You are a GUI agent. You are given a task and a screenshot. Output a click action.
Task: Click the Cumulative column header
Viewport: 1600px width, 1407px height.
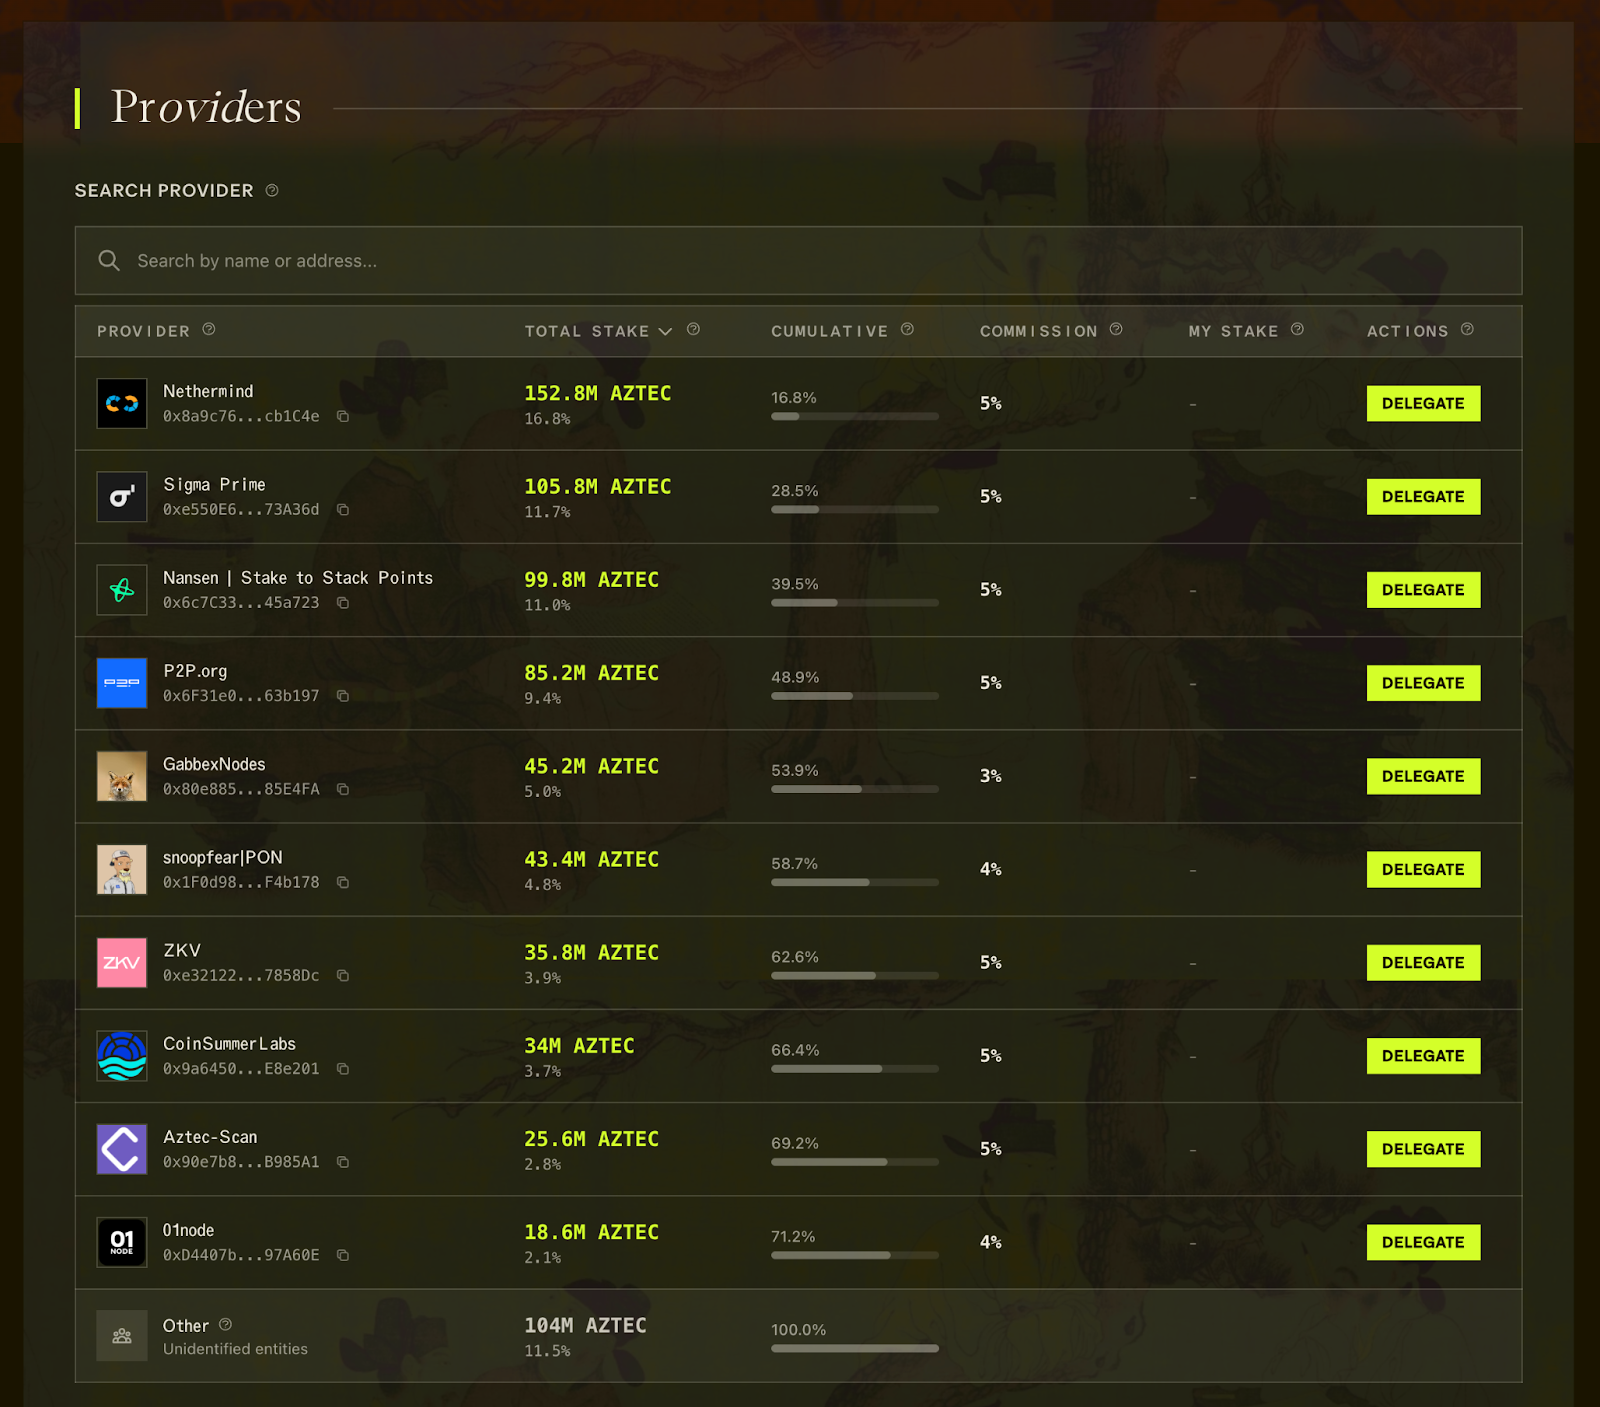coord(829,331)
